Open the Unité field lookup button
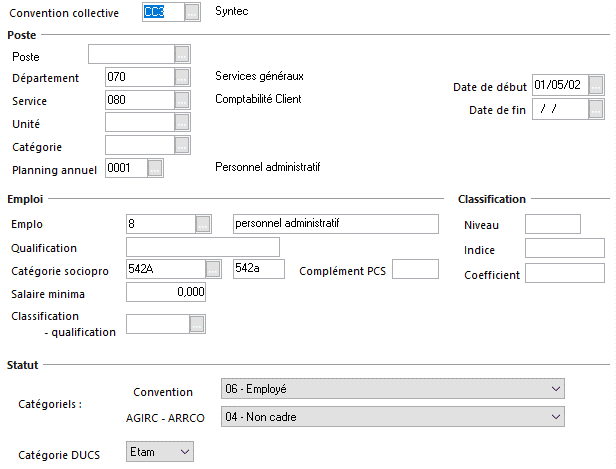The width and height of the screenshot is (616, 469). click(181, 123)
